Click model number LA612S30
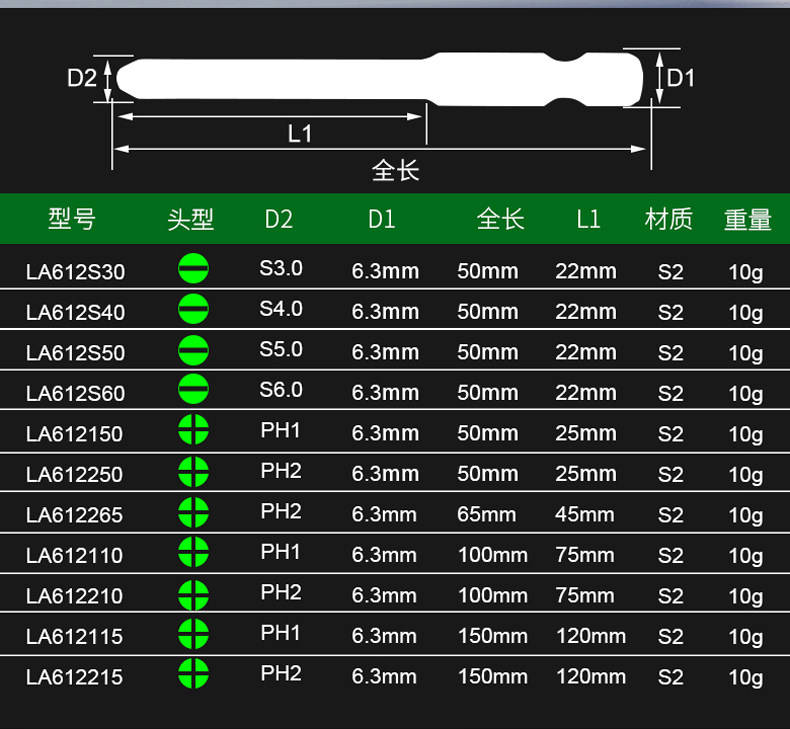Image resolution: width=790 pixels, height=729 pixels. tap(76, 272)
